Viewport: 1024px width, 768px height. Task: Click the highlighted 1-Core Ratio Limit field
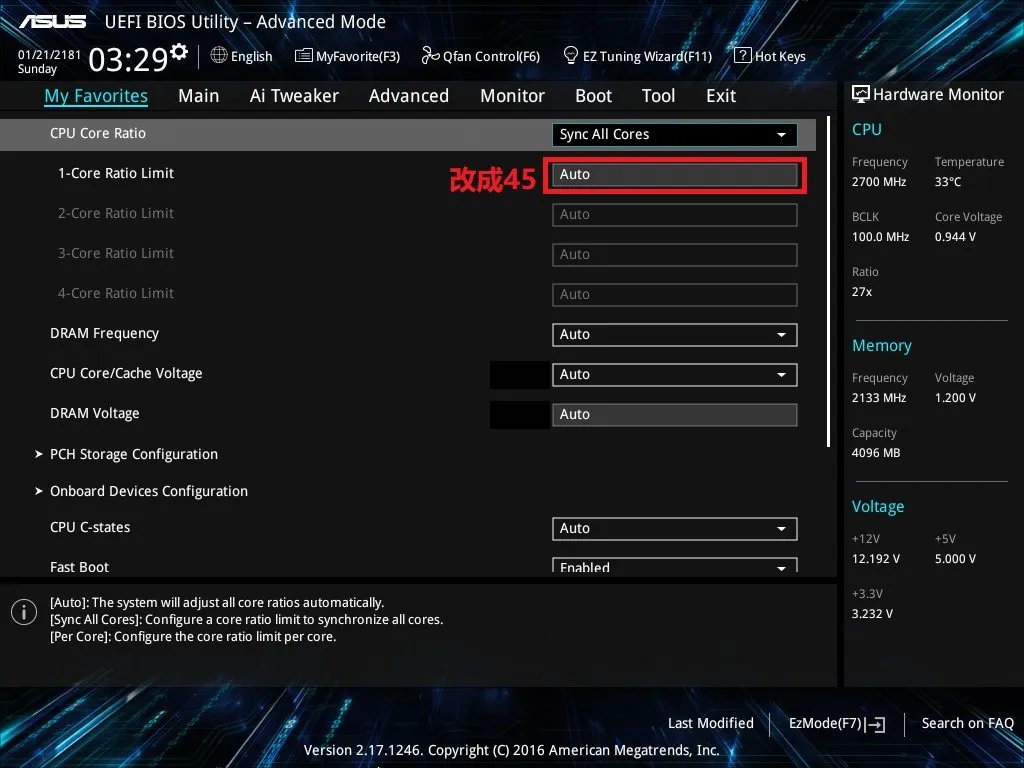(674, 174)
